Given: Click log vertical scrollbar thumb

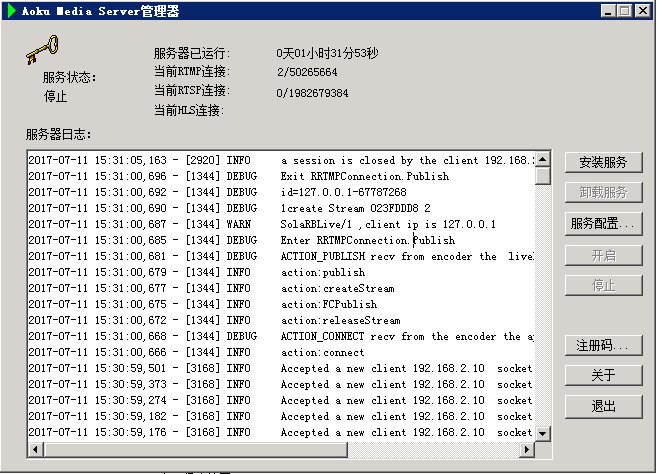Looking at the screenshot, I should (x=543, y=176).
